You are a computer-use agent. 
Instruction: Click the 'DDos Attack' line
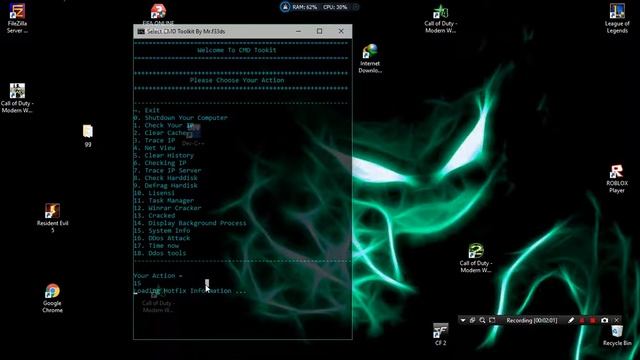tap(162, 238)
